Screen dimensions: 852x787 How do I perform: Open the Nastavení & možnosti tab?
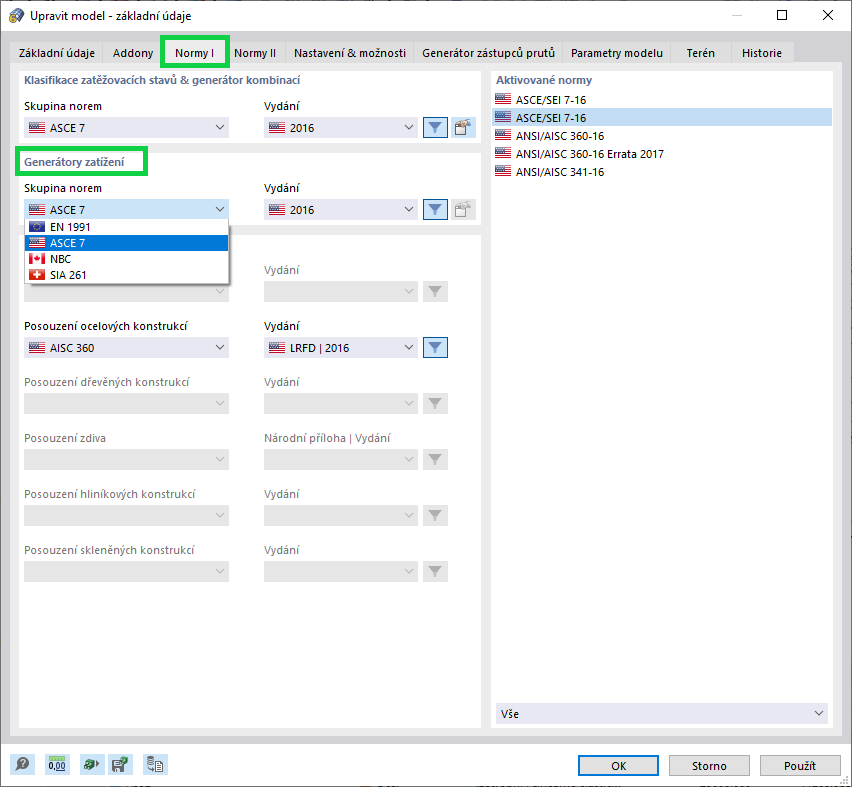click(x=350, y=53)
